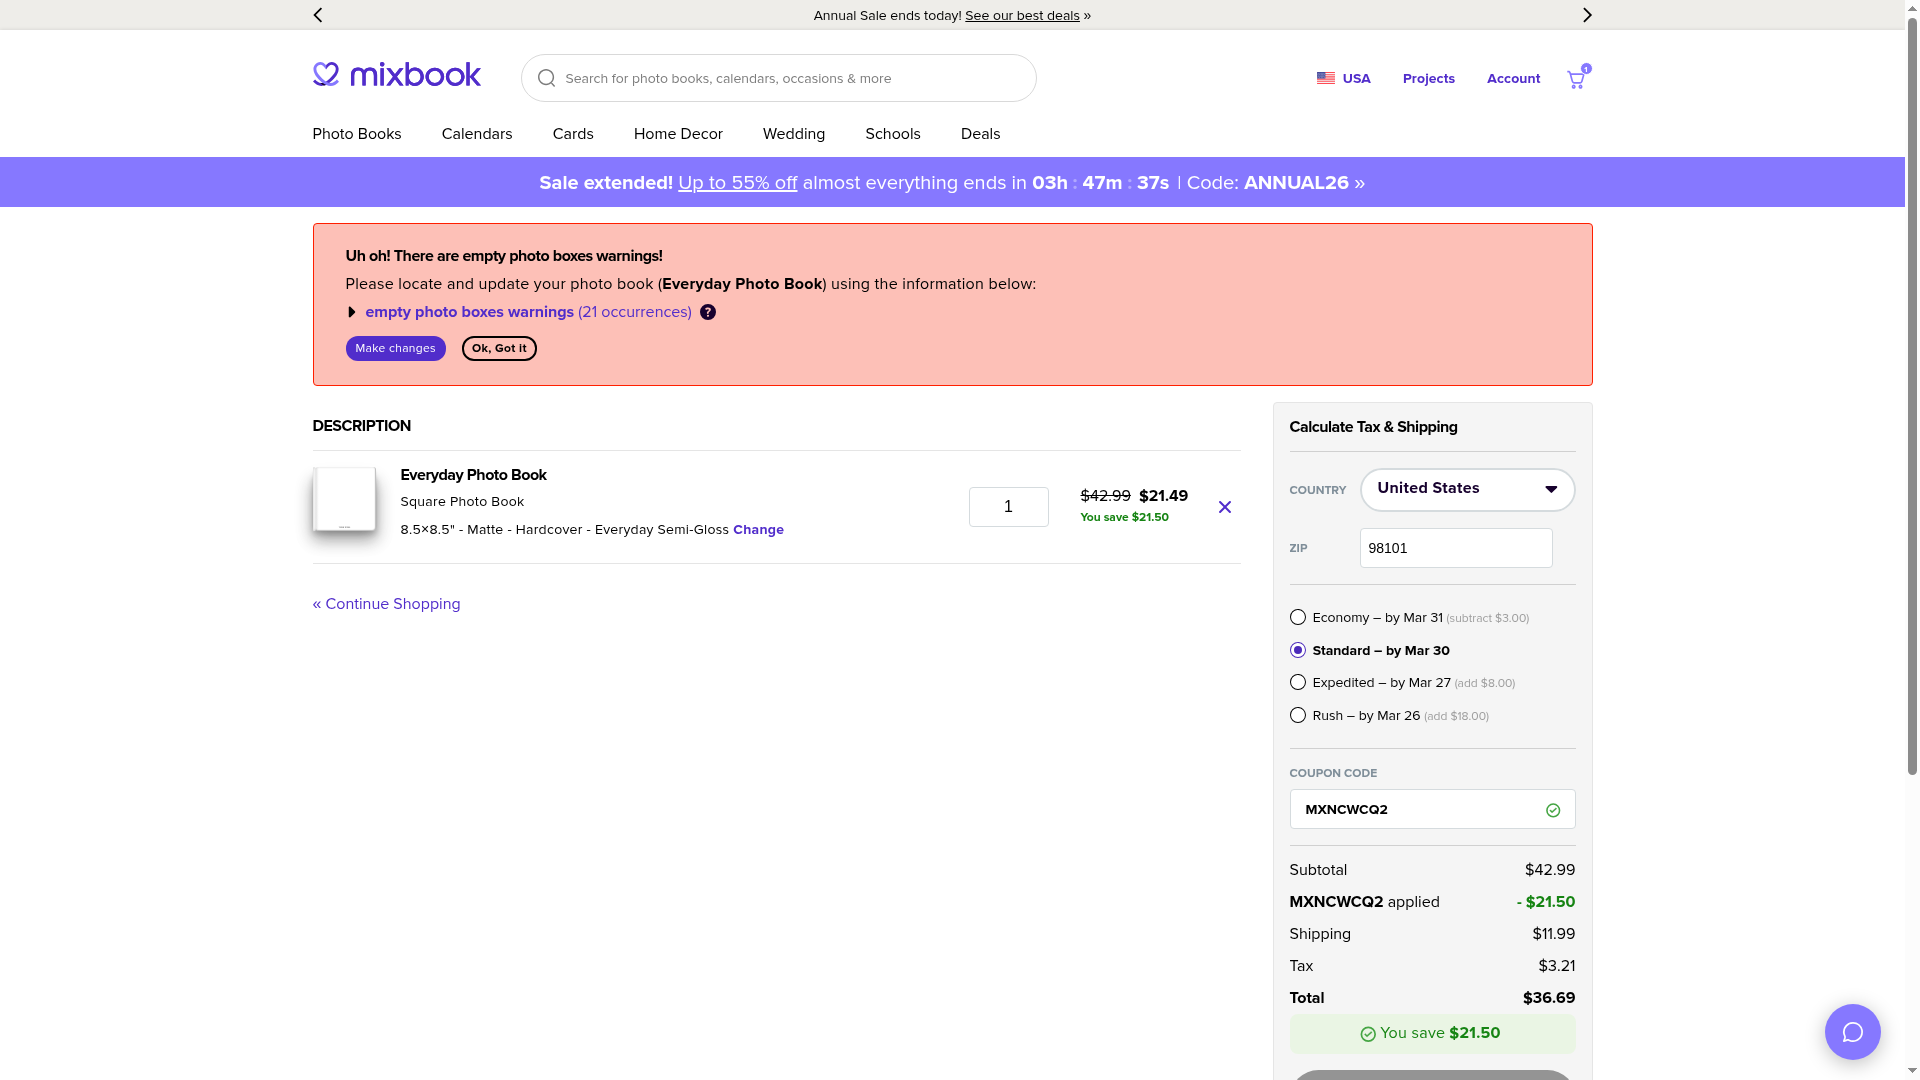The image size is (1920, 1080).
Task: Open the Photo Books menu
Action: pos(356,134)
